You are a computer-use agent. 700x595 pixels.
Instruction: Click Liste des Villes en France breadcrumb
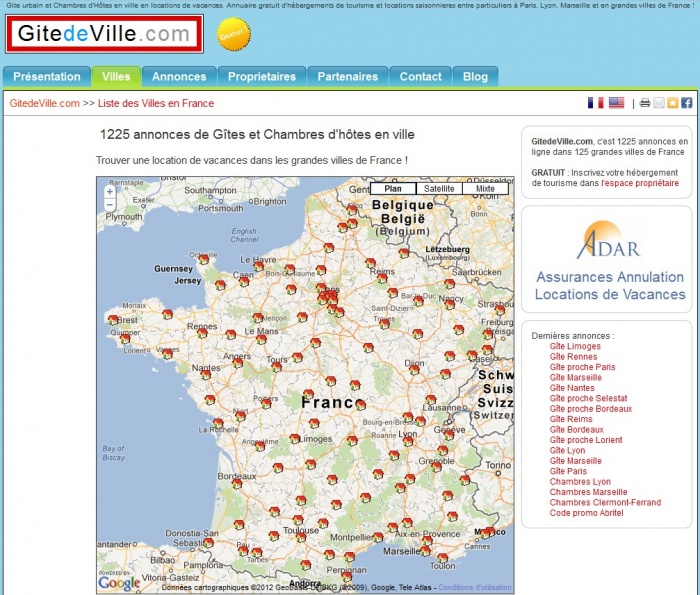156,104
